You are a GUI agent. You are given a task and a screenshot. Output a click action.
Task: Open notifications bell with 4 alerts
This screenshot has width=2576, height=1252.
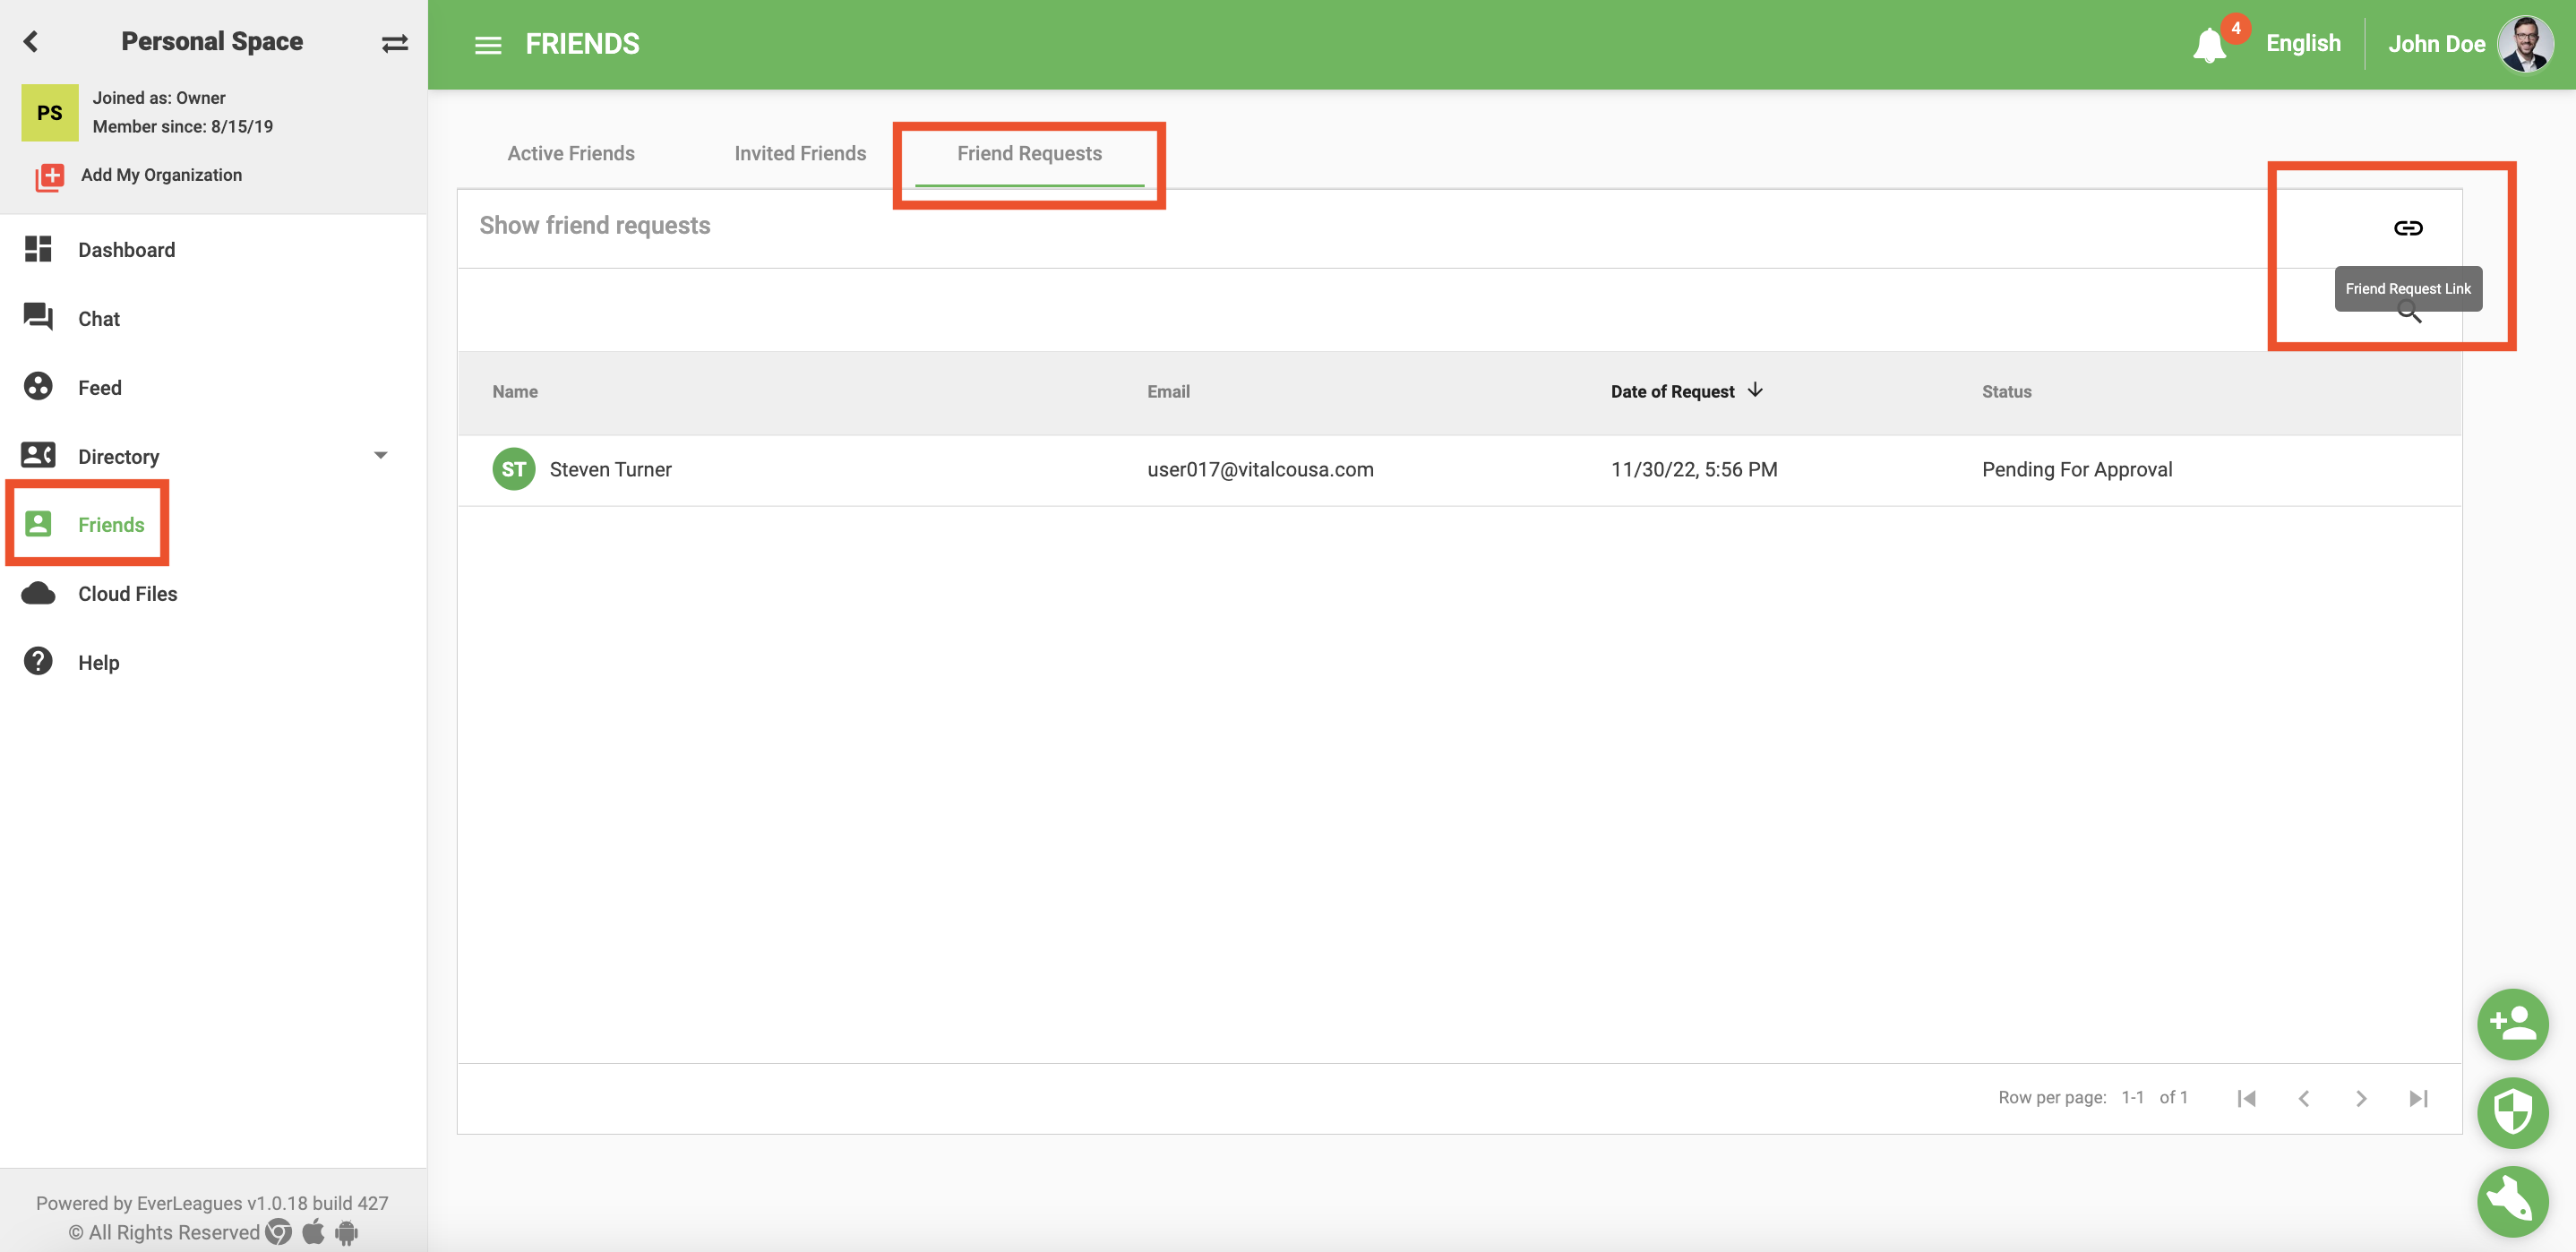2209,45
